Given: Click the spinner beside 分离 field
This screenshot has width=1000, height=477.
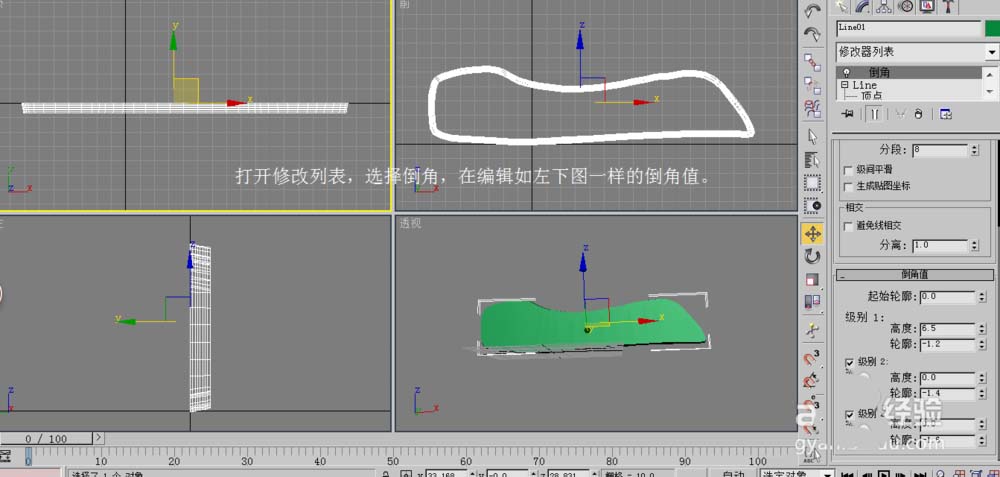Looking at the screenshot, I should point(974,245).
